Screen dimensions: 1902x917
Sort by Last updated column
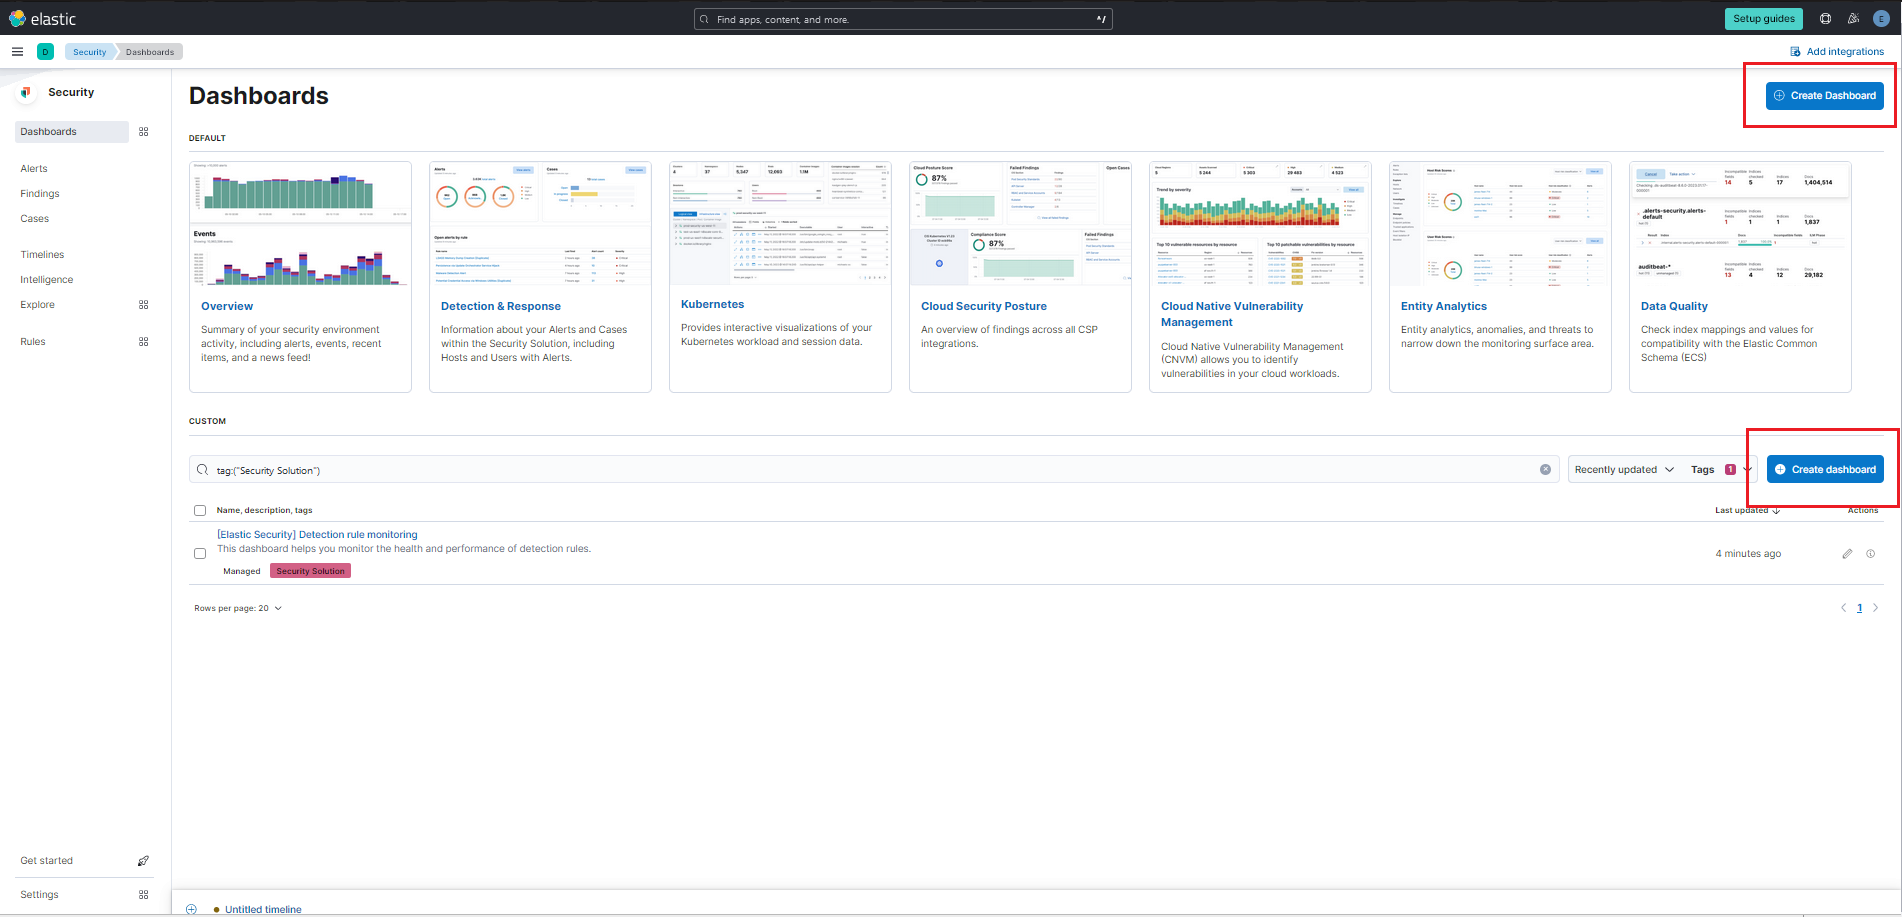point(1747,510)
